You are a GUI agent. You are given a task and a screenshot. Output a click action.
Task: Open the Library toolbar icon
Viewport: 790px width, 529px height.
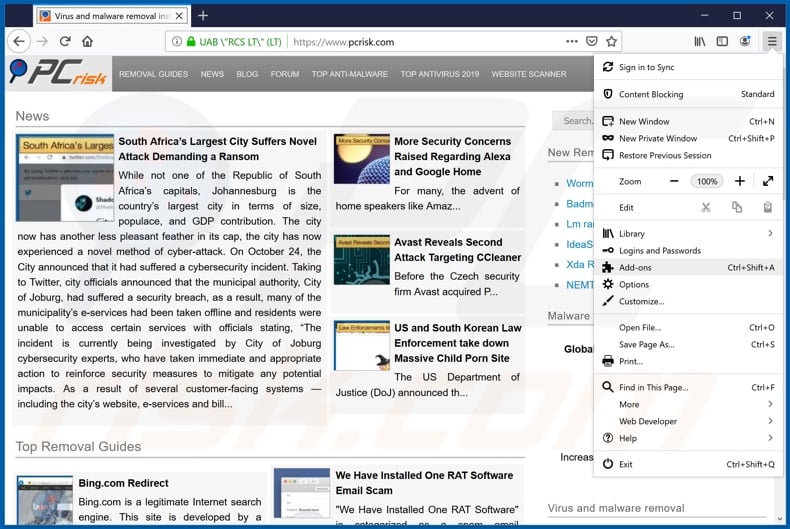pos(700,42)
